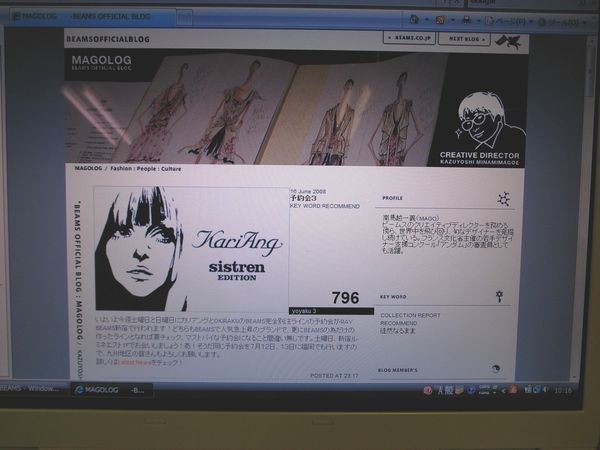Image resolution: width=600 pixels, height=450 pixels.
Task: Select the MAGOLOG -BEAMS OFFICIAL BLOG browser tab
Action: 92,16
